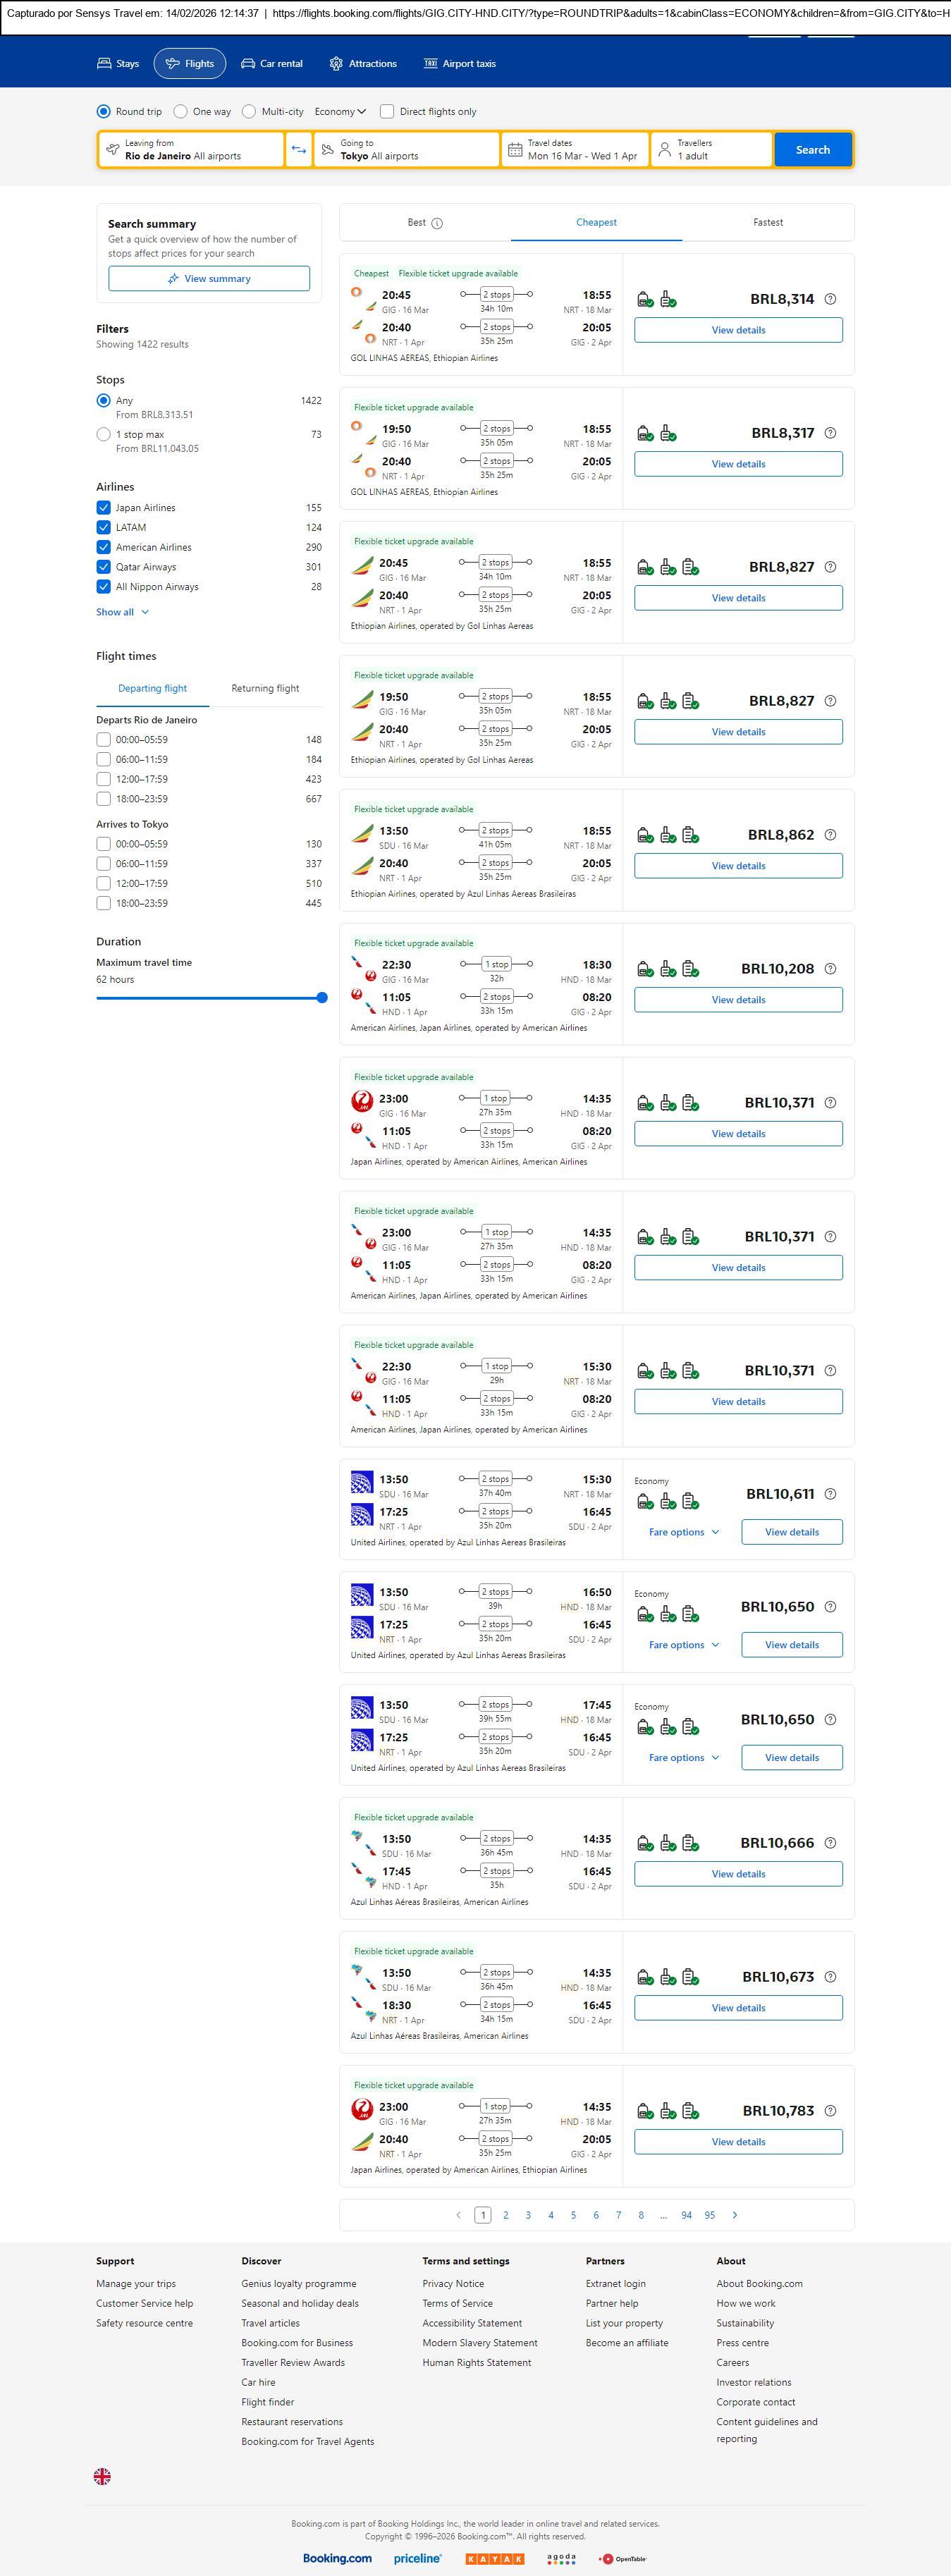Click the UK flag language icon
951x2576 pixels.
pos(102,2476)
